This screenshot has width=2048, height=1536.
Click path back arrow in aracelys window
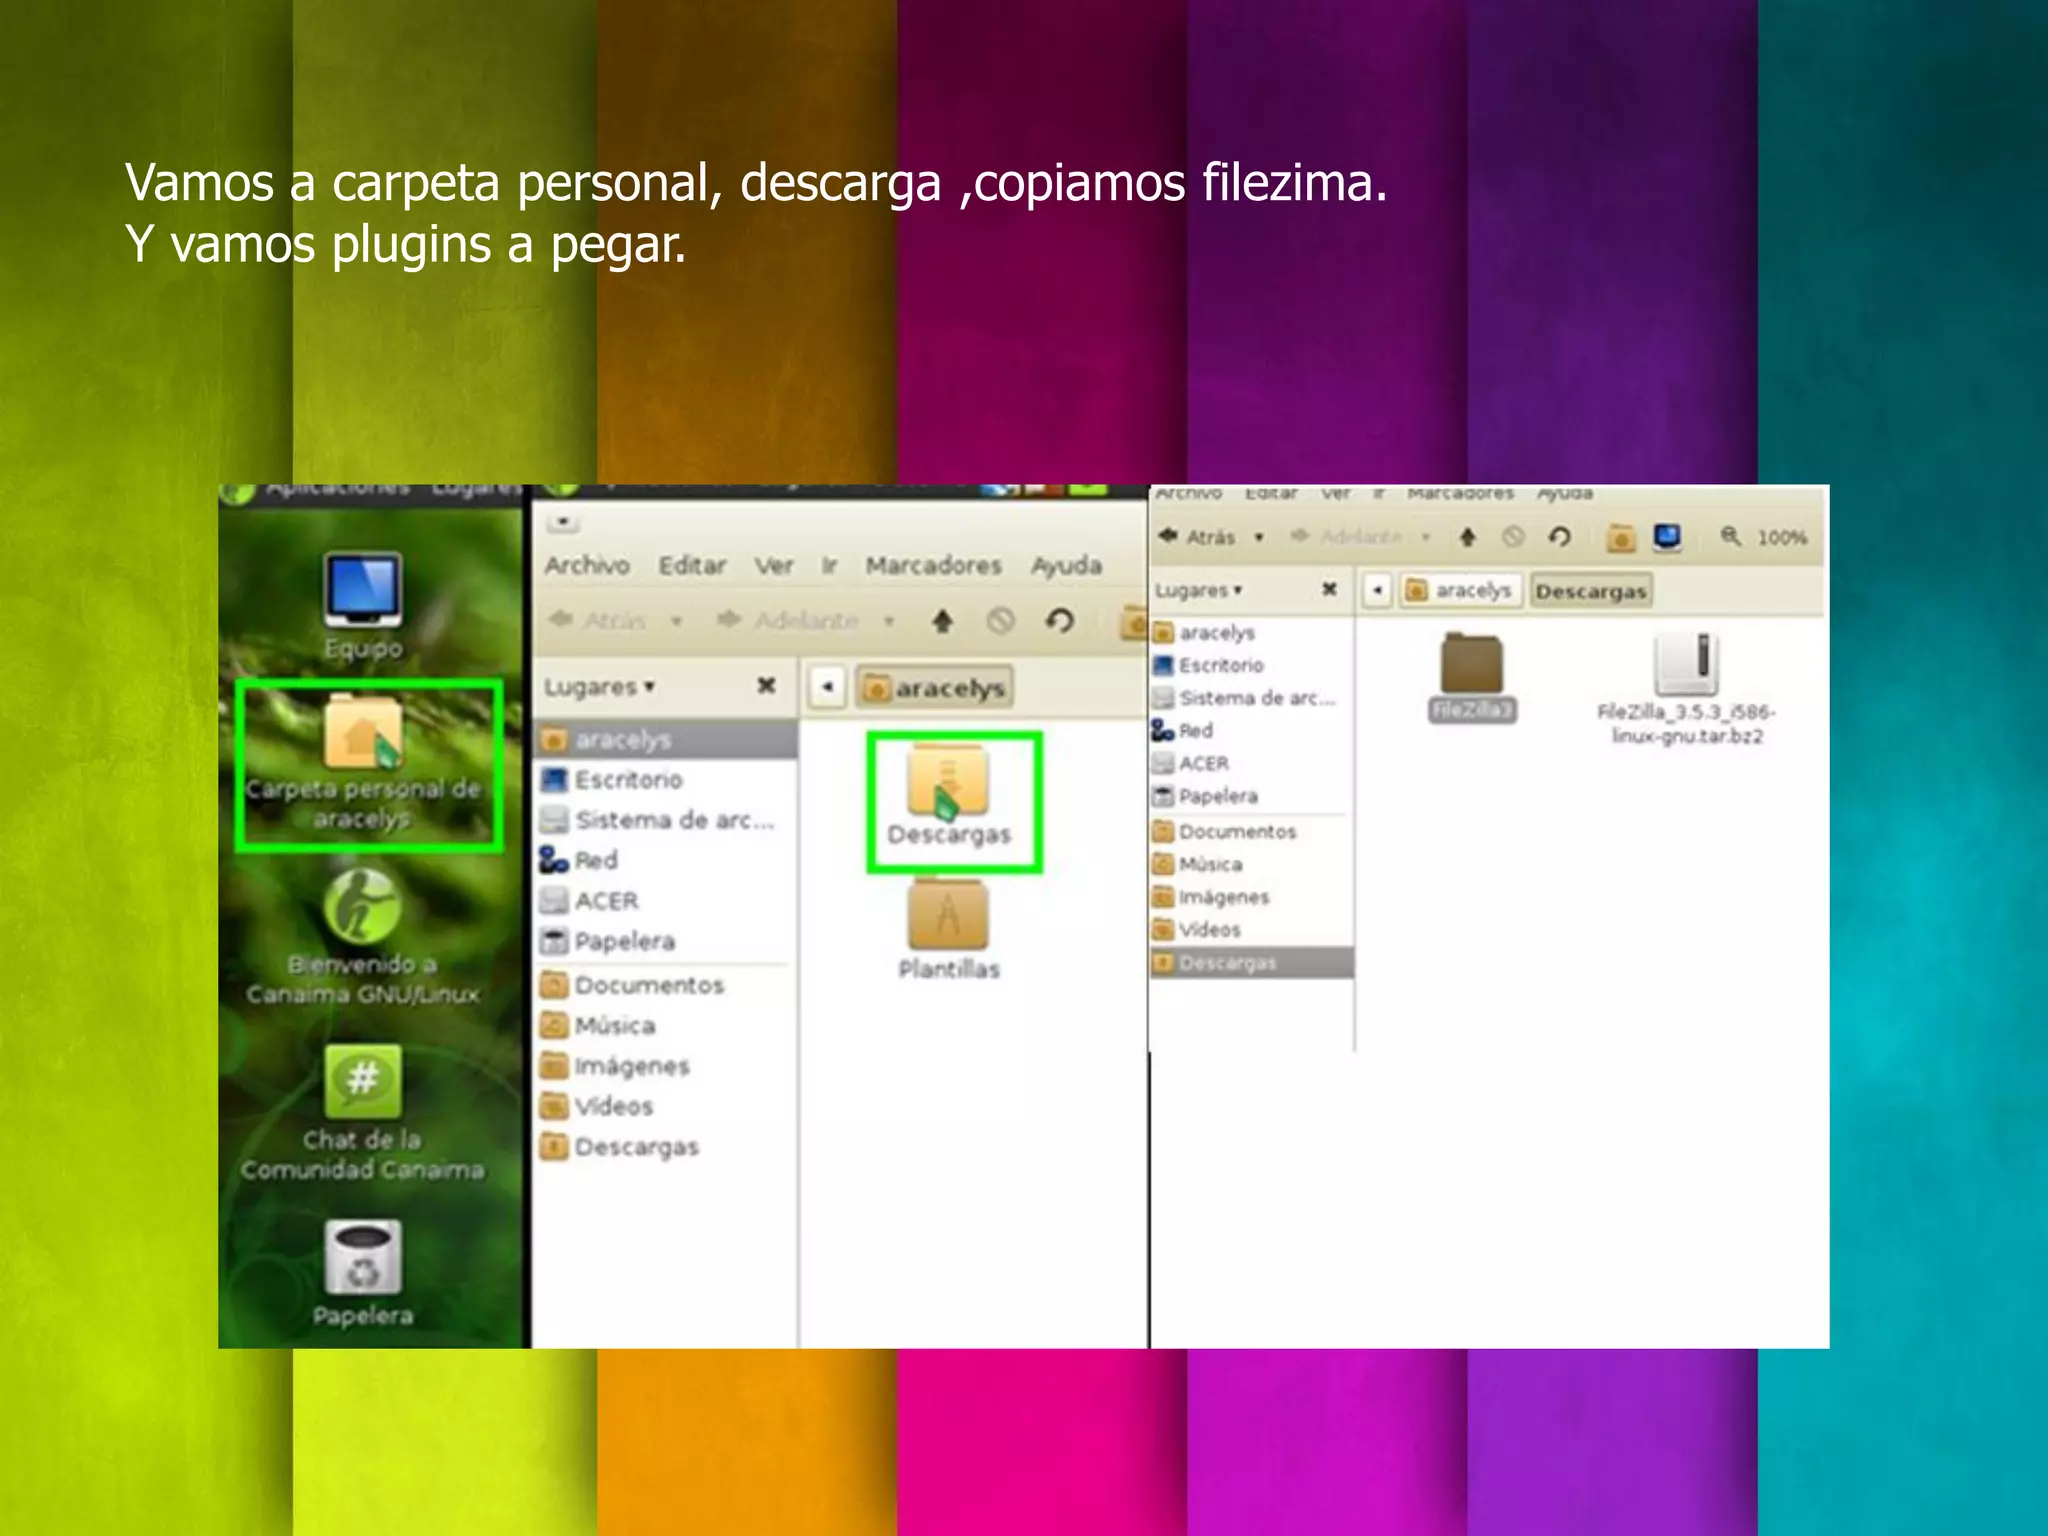coord(827,687)
